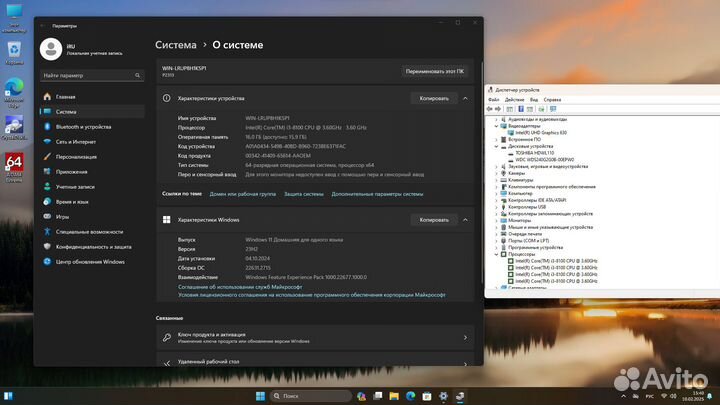Select the AIDA64 desktop icon
This screenshot has height=405, width=720.
tap(14, 168)
